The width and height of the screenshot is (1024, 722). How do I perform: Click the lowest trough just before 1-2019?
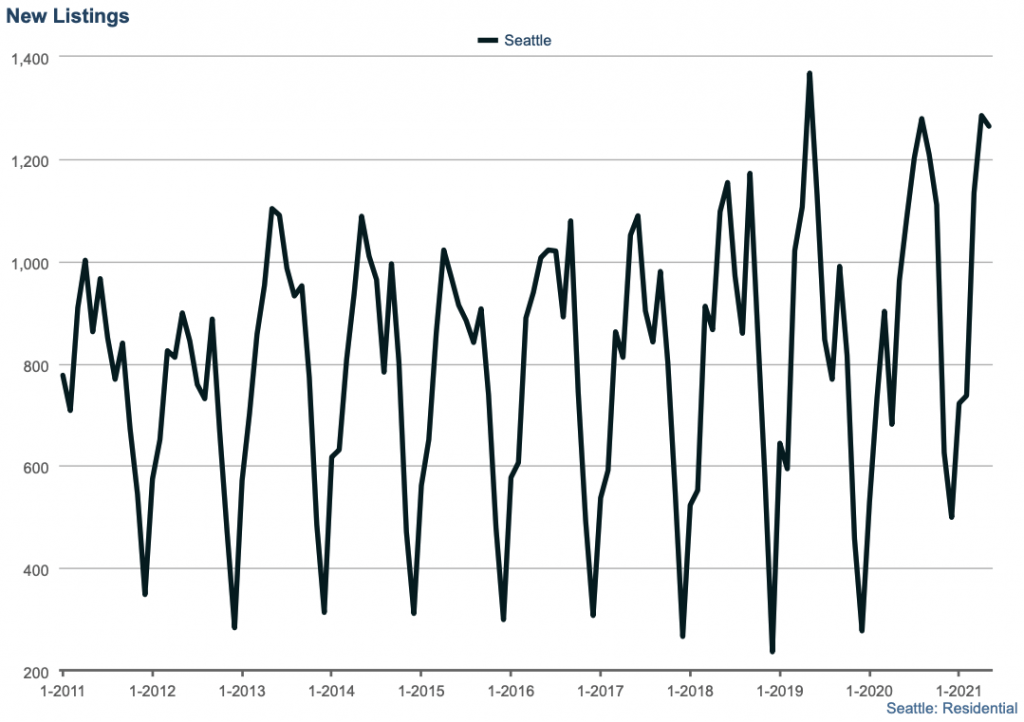[772, 652]
